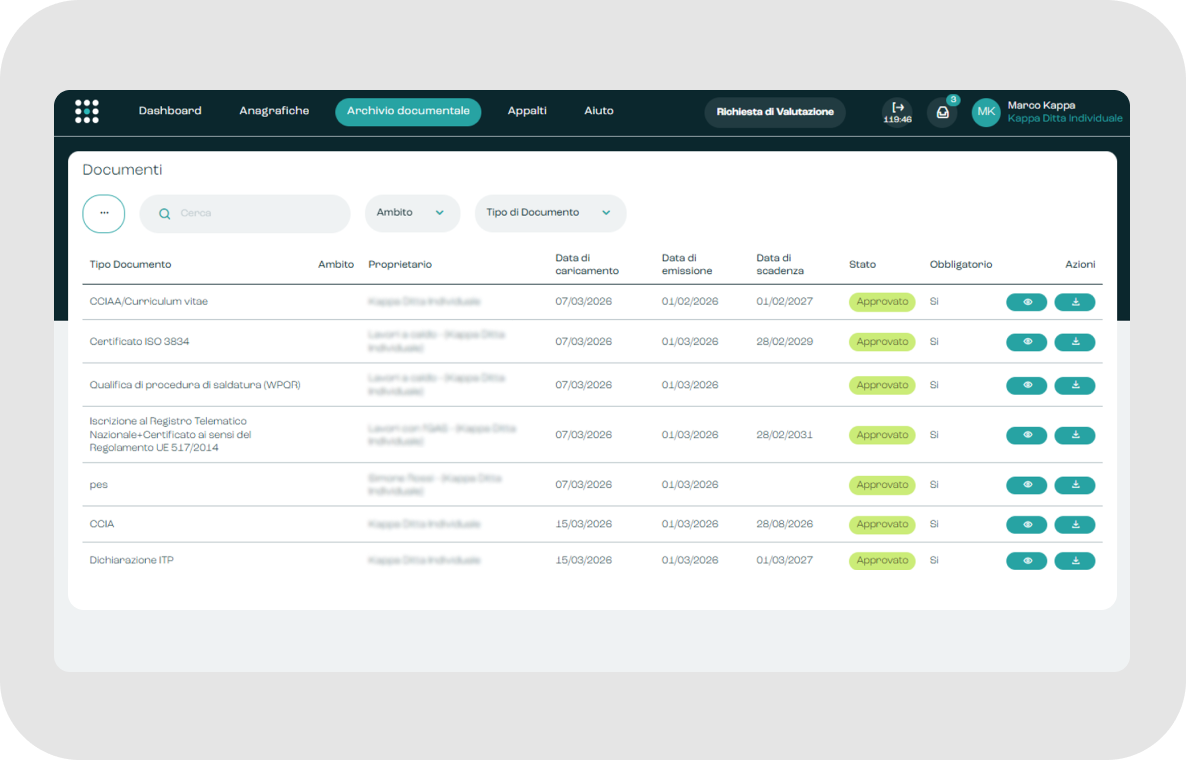Click the 28/02/2031 expiry date cell
Image resolution: width=1186 pixels, height=760 pixels.
[x=784, y=435]
